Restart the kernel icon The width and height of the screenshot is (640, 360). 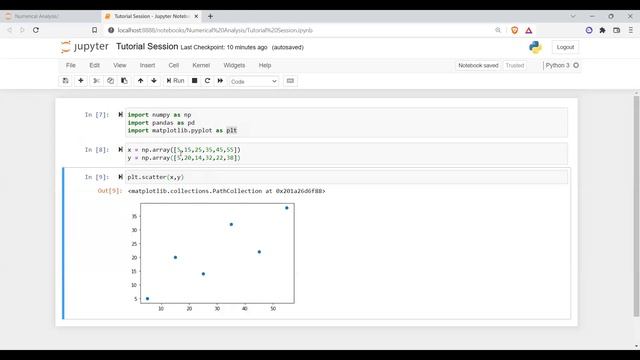[207, 81]
